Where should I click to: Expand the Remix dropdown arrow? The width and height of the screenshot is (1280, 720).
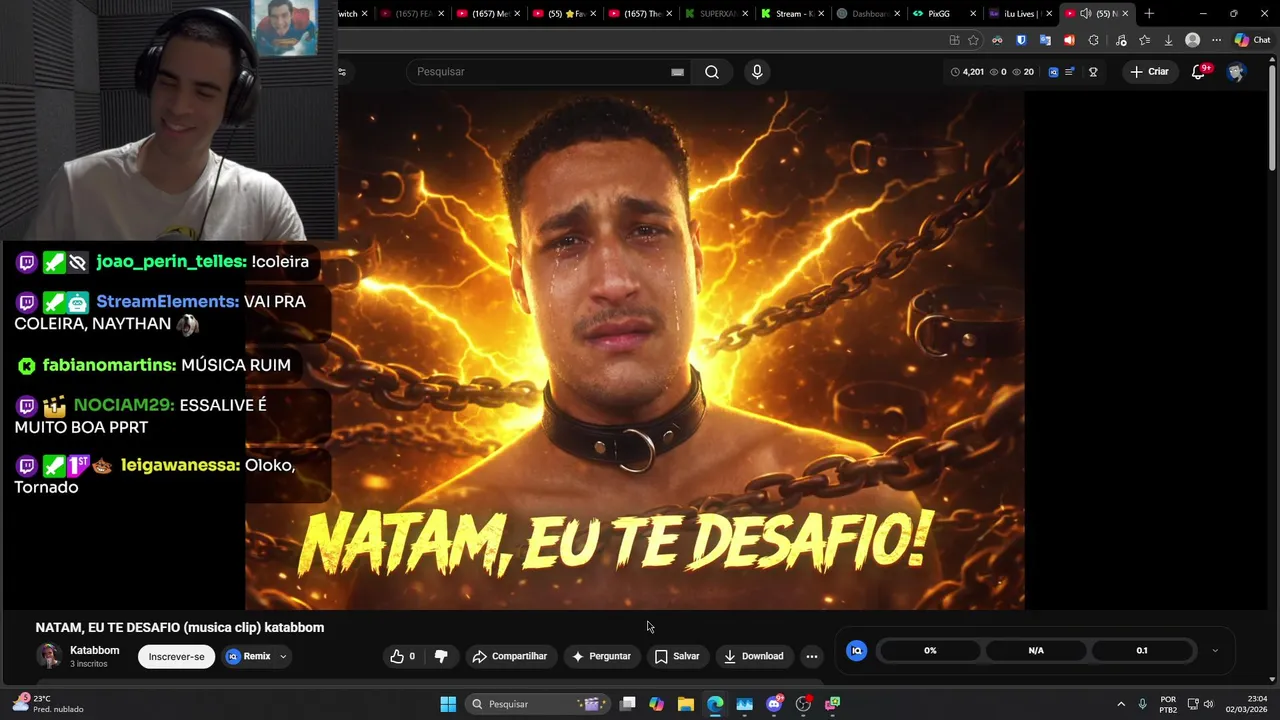[x=283, y=657]
